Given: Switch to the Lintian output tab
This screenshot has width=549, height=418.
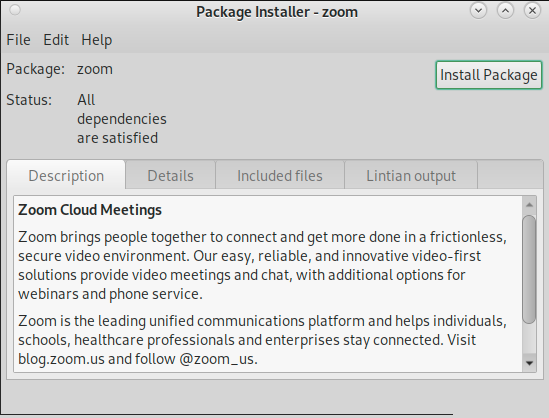Looking at the screenshot, I should click(411, 175).
